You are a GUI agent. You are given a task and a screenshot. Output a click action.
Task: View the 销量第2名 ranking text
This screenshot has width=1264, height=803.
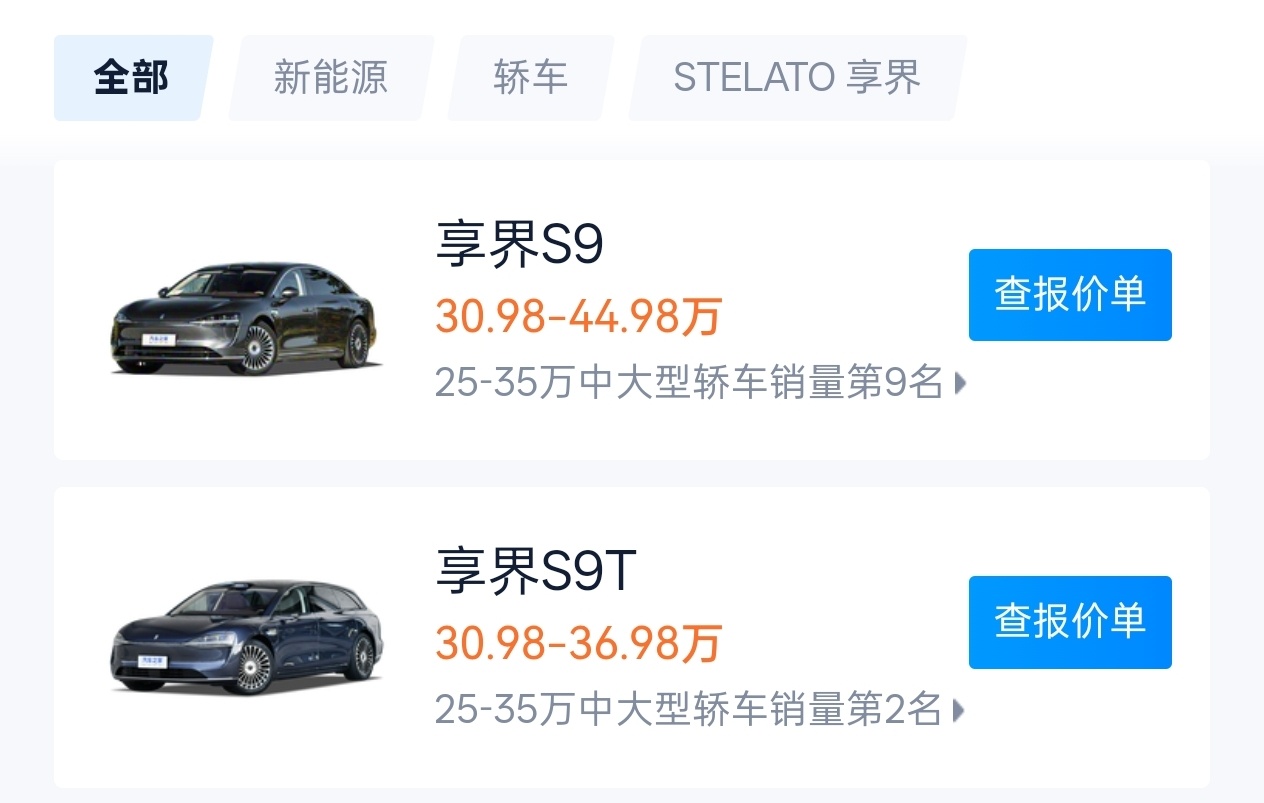688,711
